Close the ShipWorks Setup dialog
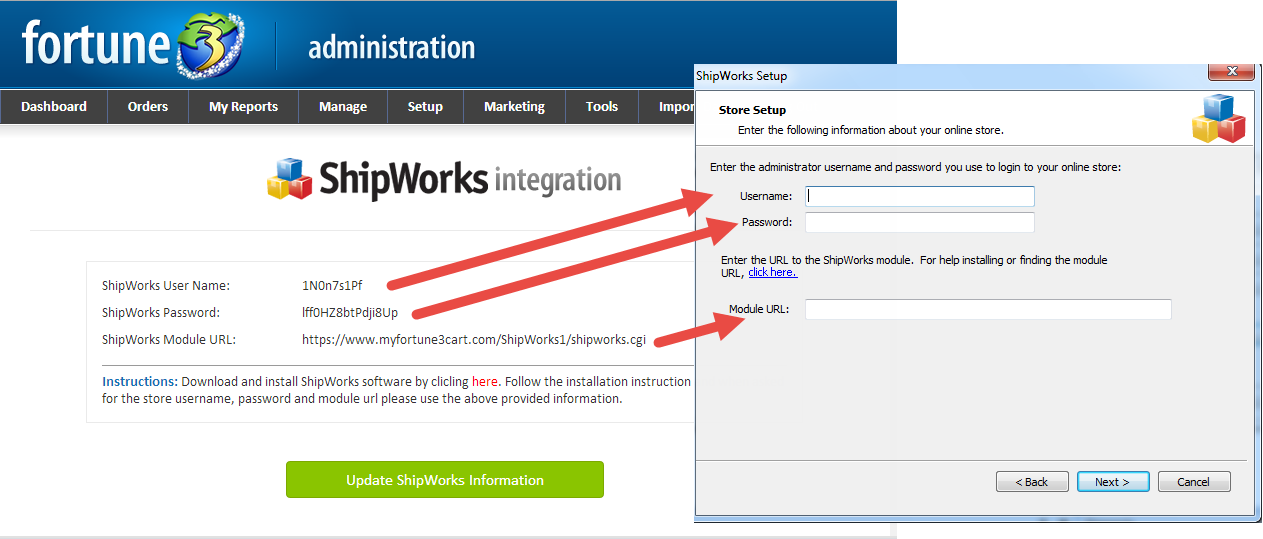This screenshot has height=539, width=1263. coord(1231,72)
